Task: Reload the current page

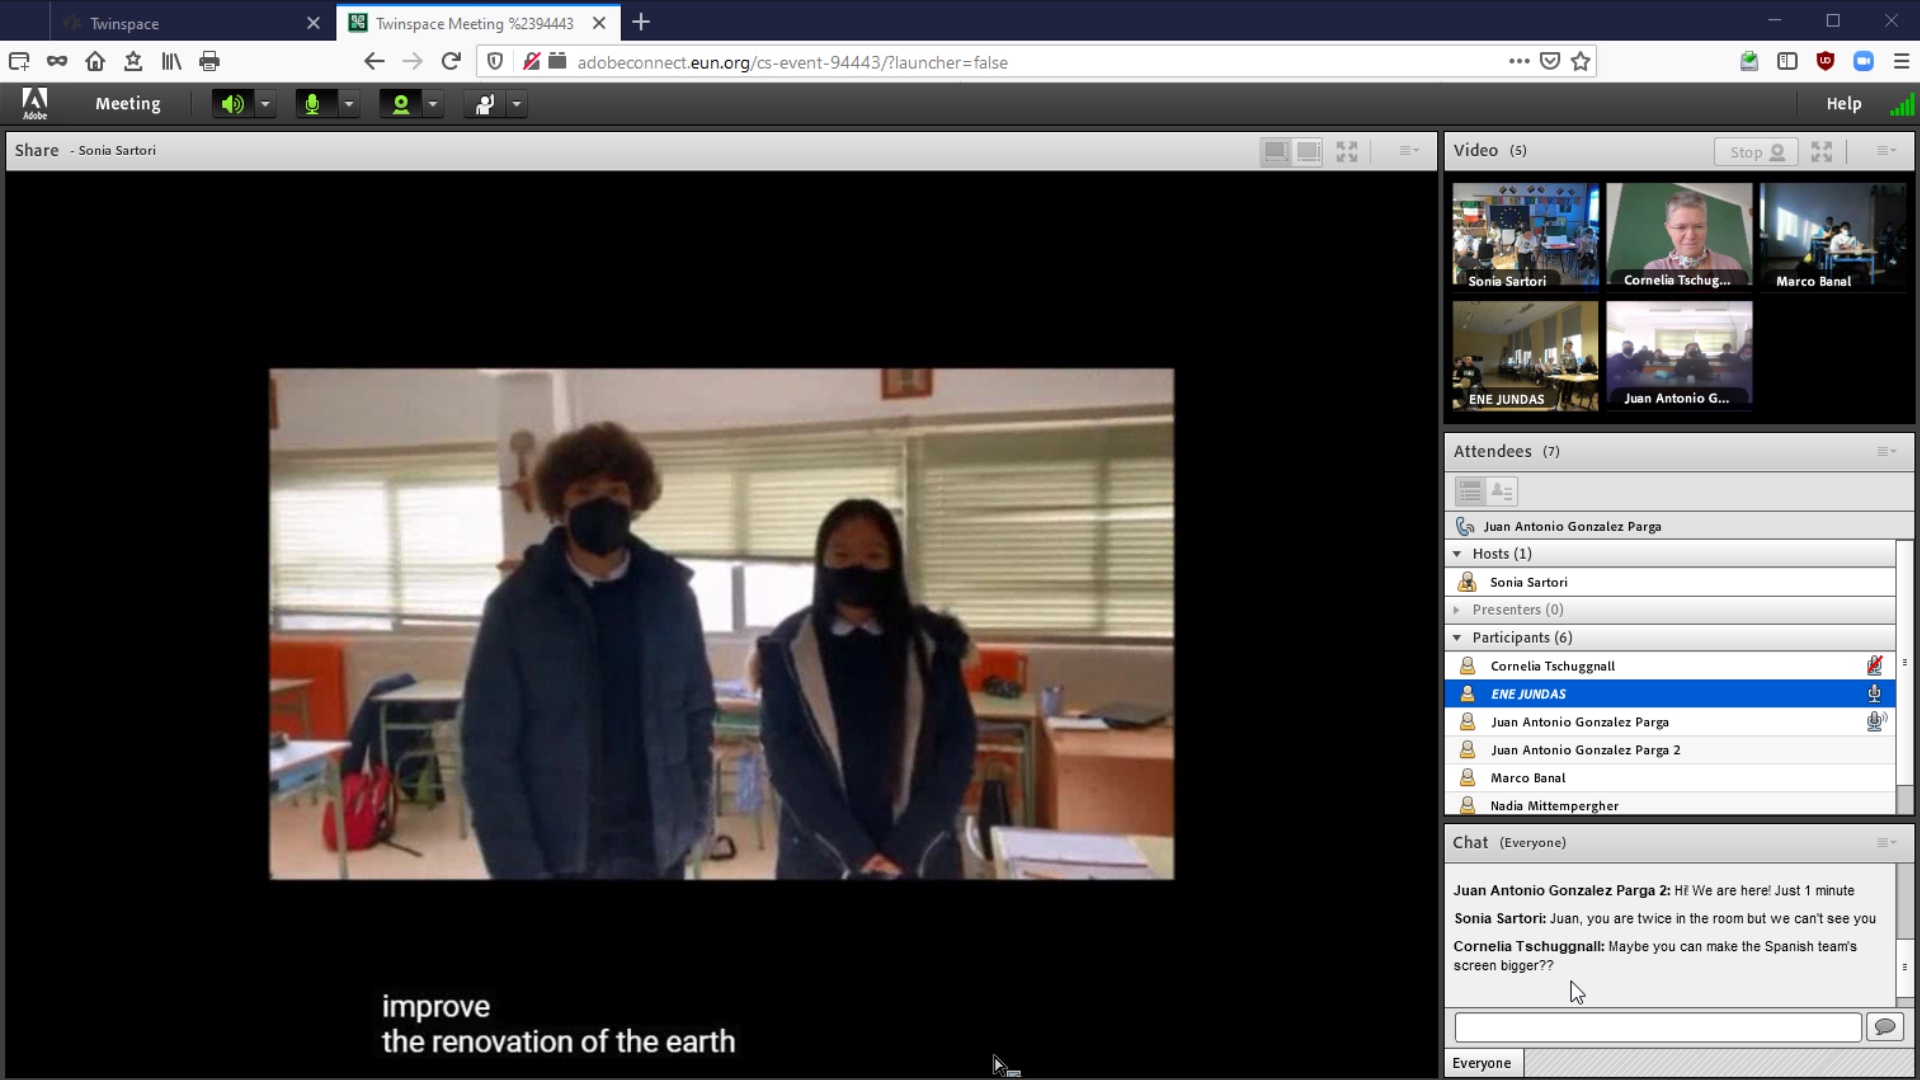Action: click(451, 62)
